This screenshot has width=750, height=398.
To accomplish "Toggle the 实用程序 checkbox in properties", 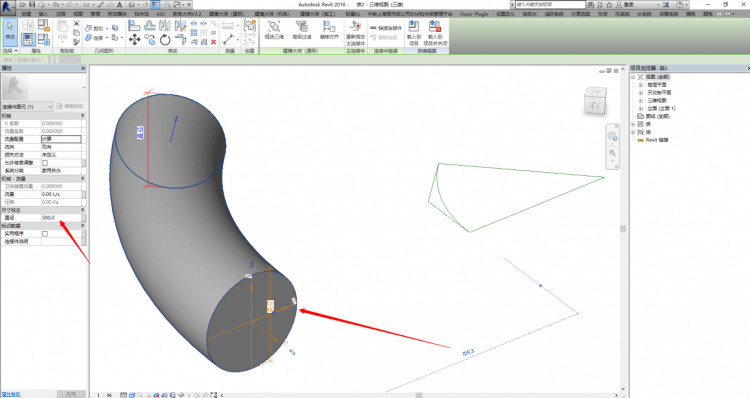I will 45,233.
